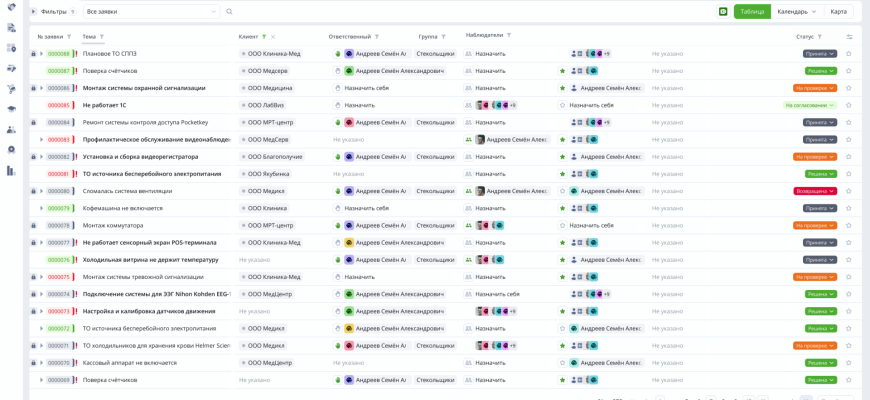Open the column settings icon next to Статус

(x=849, y=37)
